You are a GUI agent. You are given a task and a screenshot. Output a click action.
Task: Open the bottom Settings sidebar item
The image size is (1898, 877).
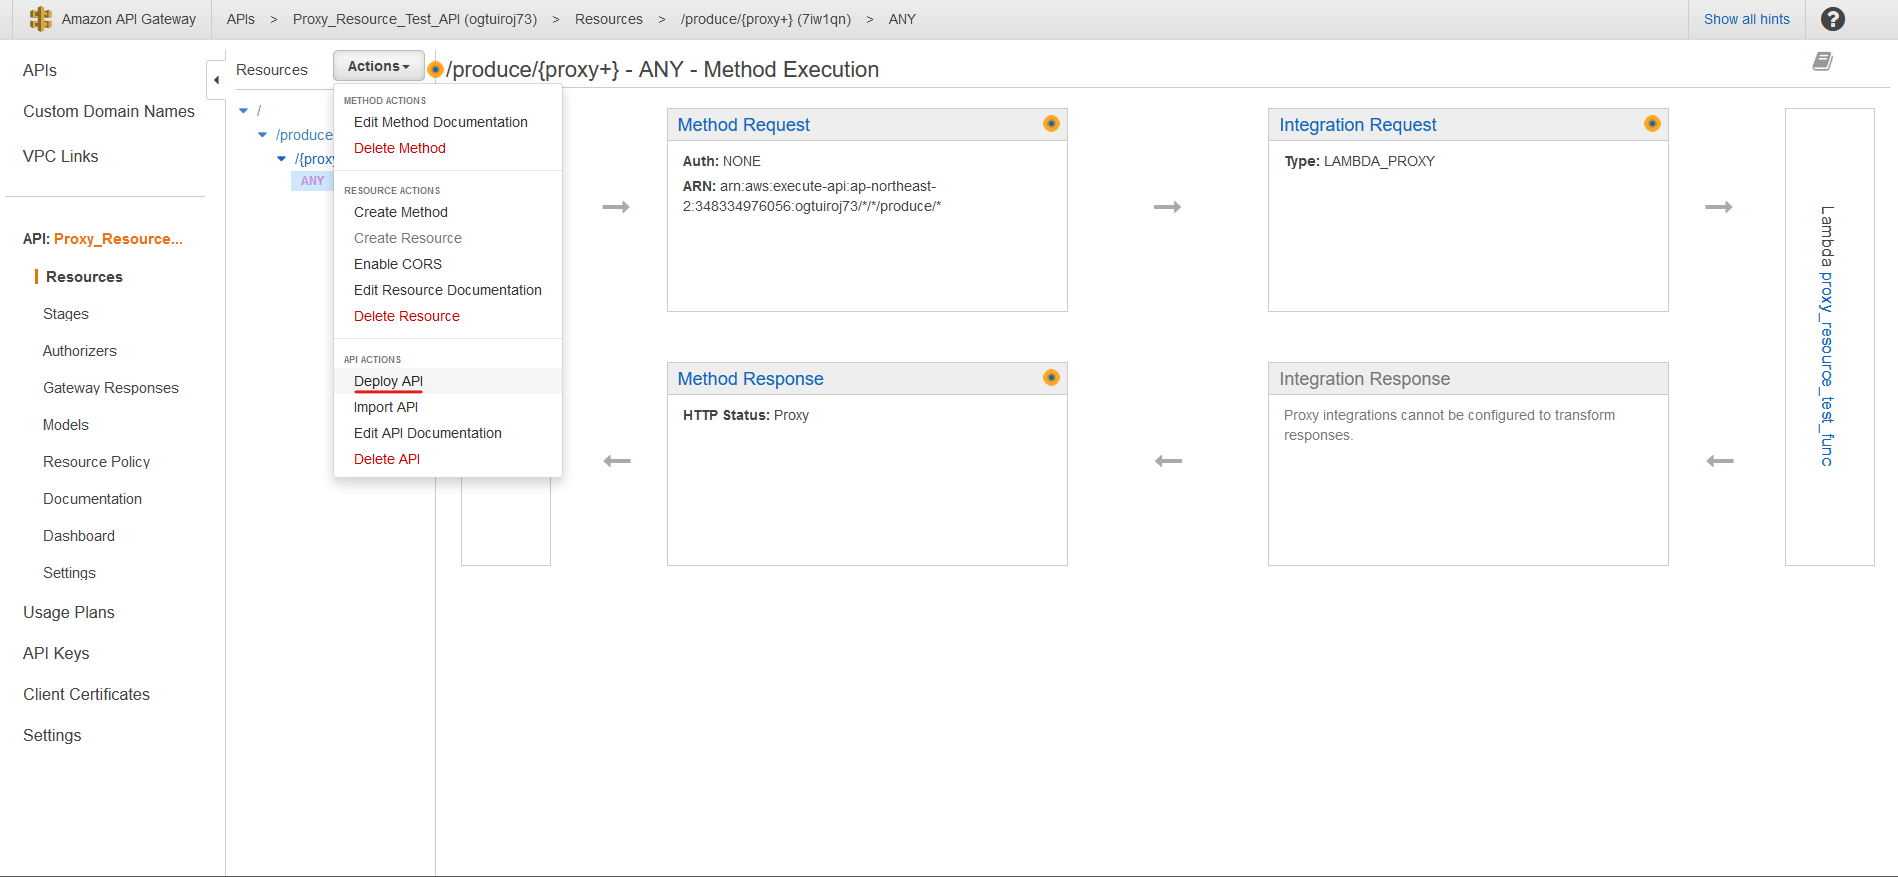(52, 735)
